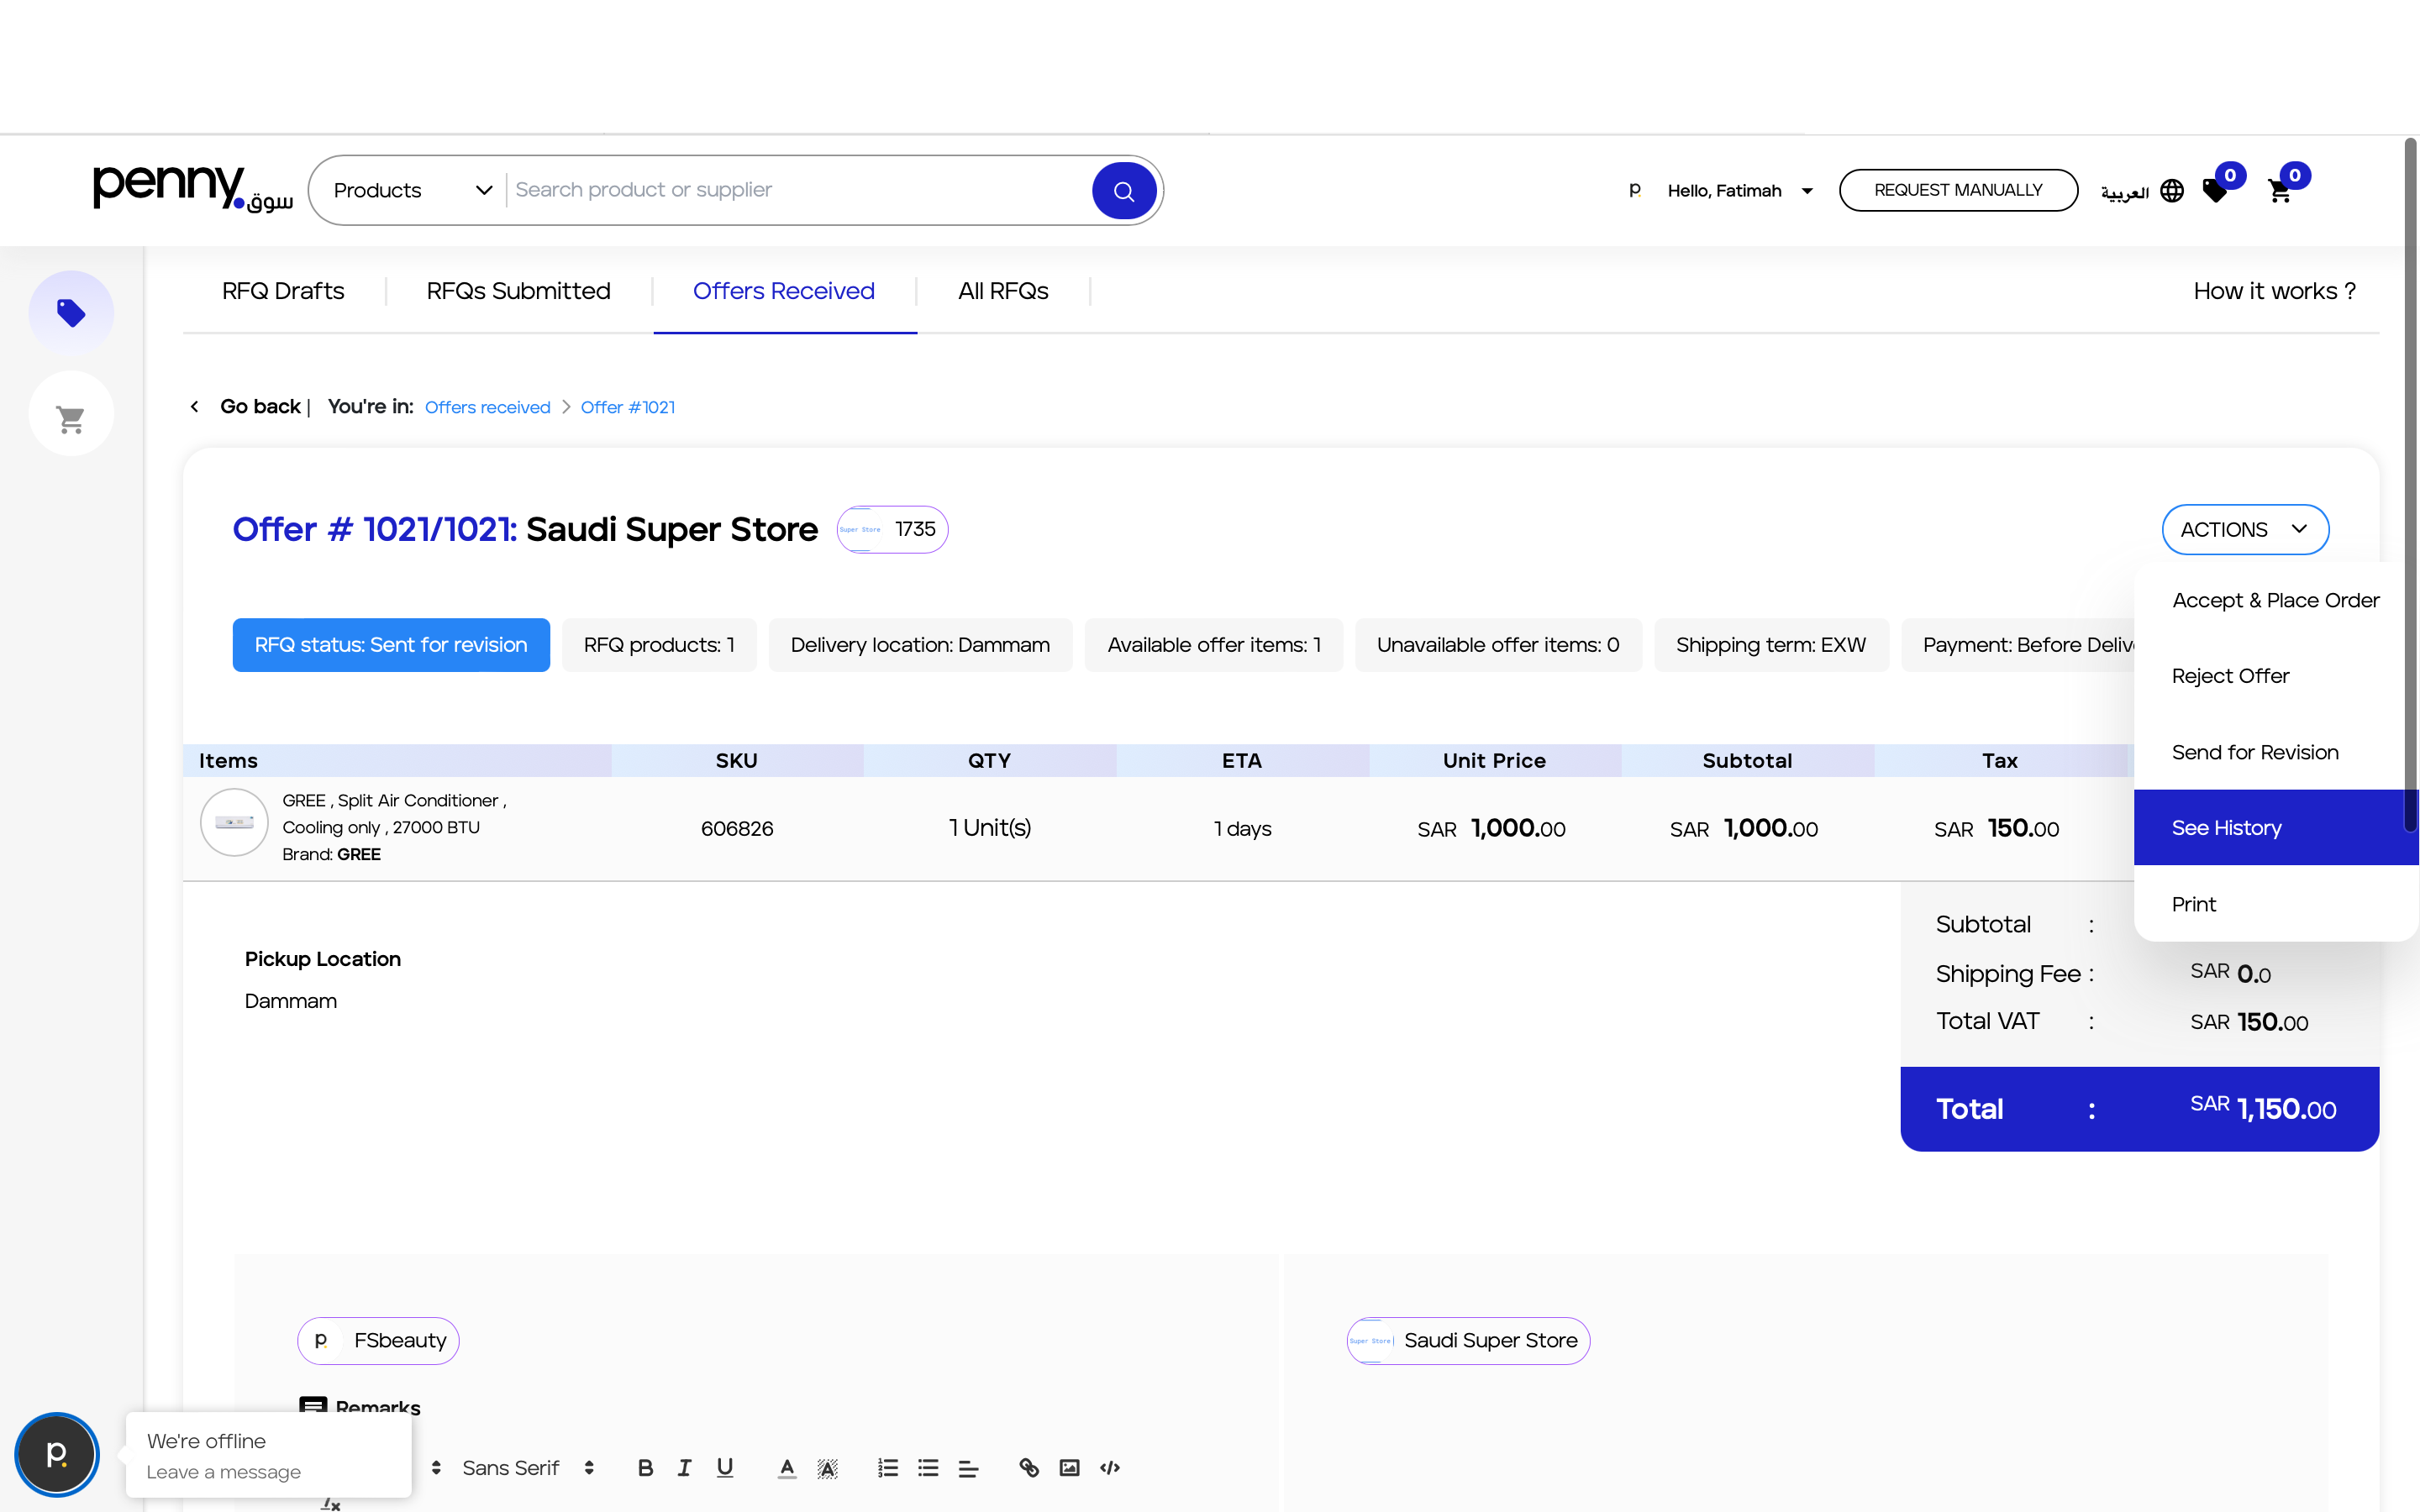Screen dimensions: 2420x1512
Task: Click Leave a message chat prompt
Action: (x=223, y=1472)
